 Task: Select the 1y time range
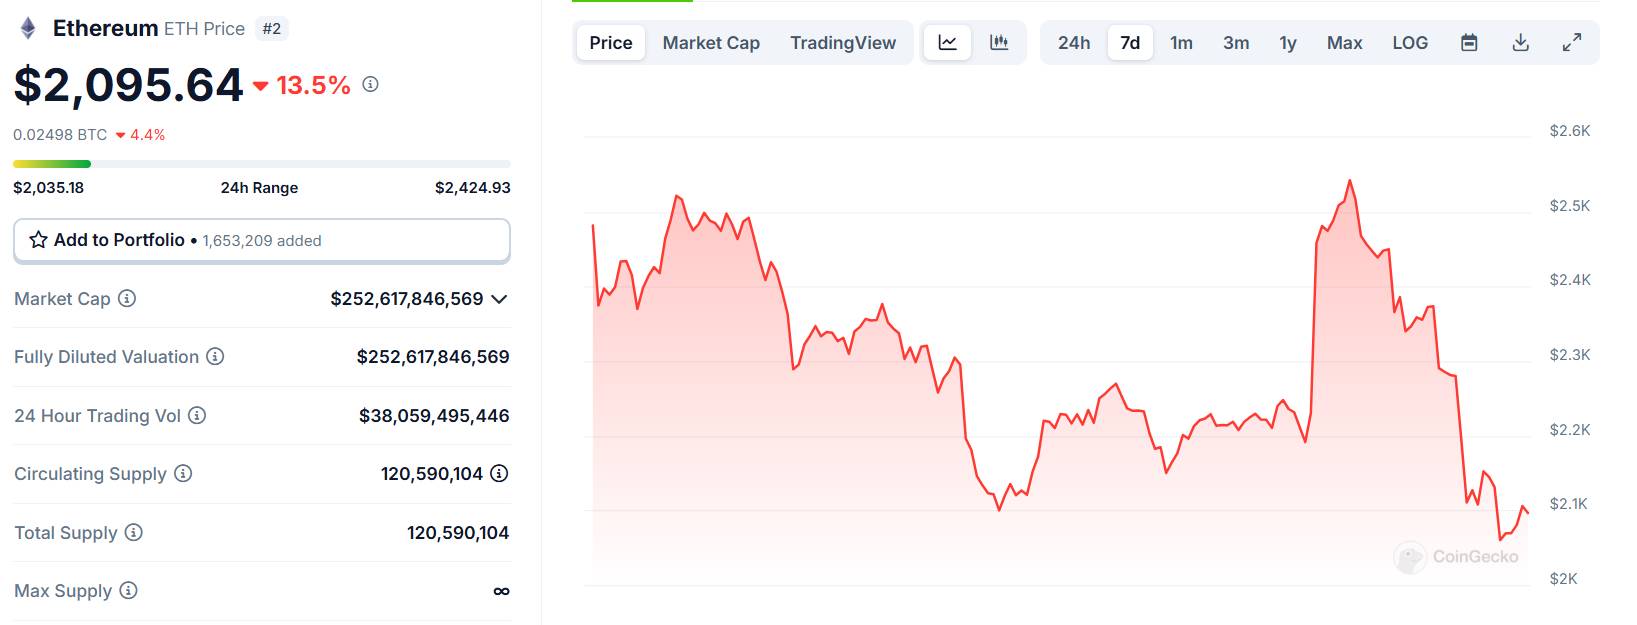1288,43
